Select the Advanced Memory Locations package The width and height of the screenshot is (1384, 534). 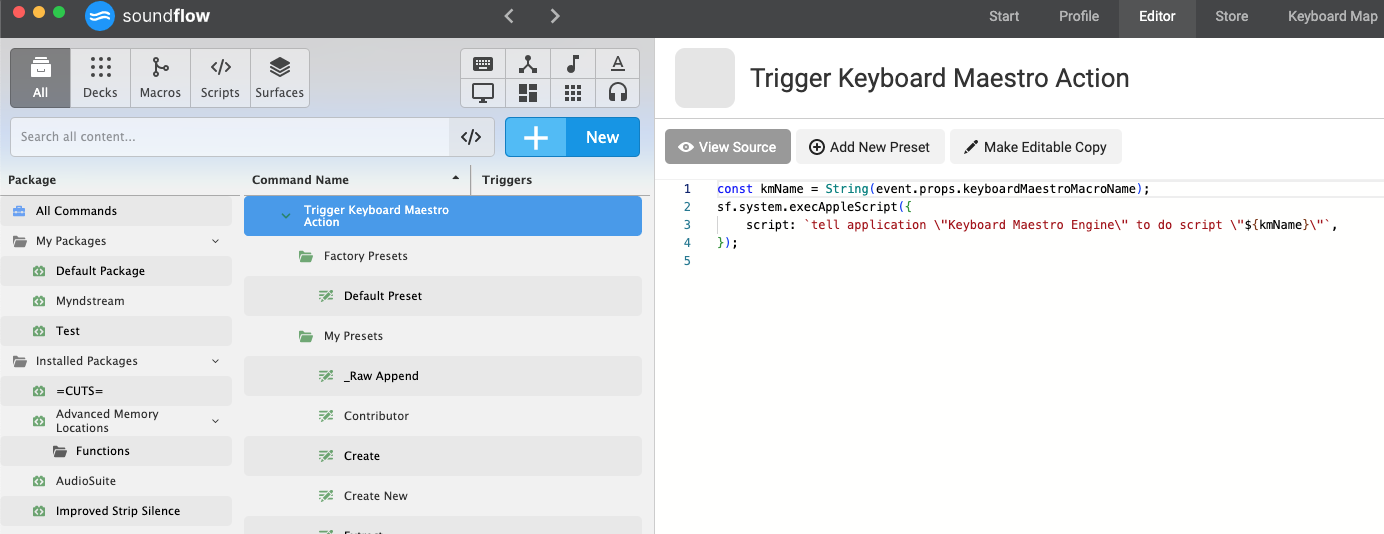(x=116, y=421)
